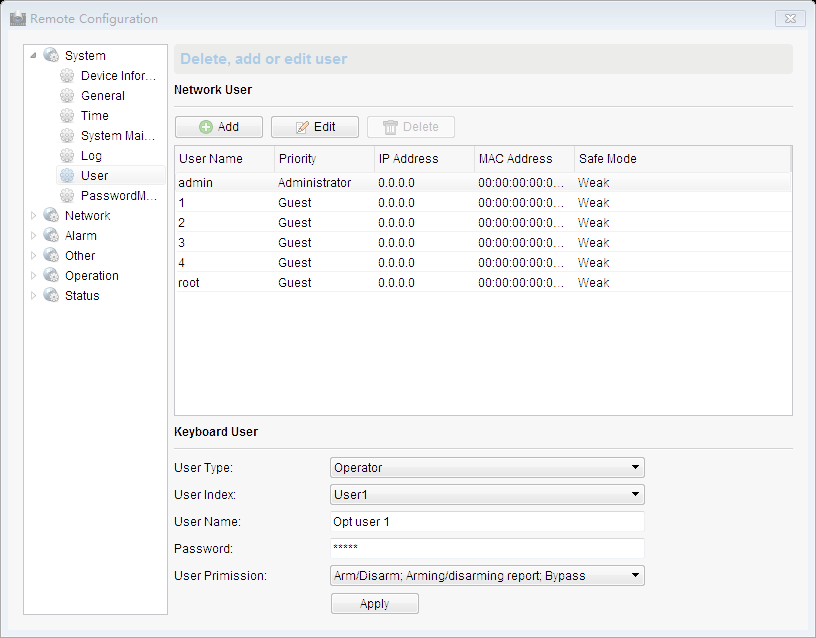
Task: Click the pencil icon on Edit button
Action: [x=302, y=127]
